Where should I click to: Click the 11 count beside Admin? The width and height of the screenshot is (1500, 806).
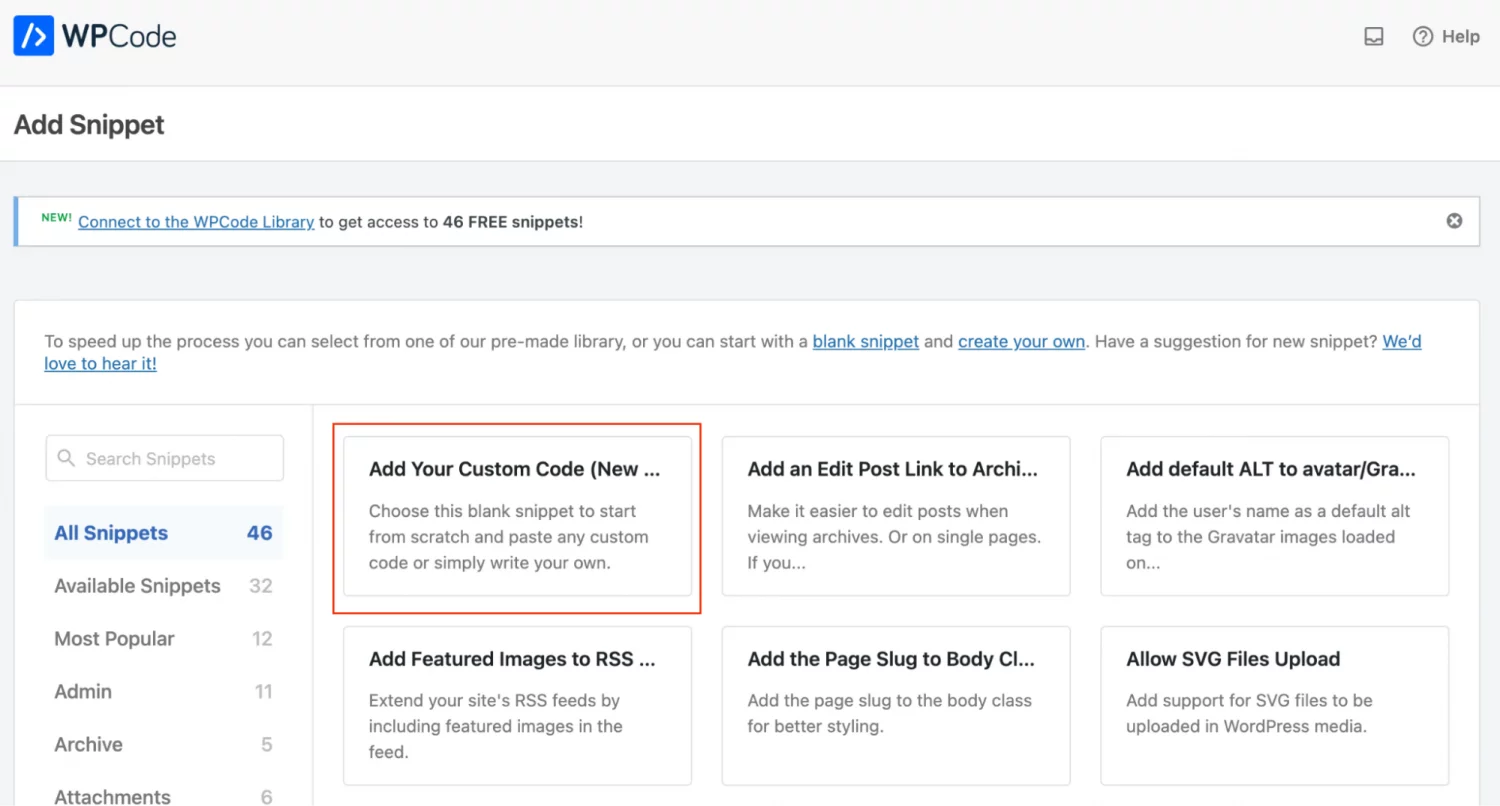(x=264, y=692)
